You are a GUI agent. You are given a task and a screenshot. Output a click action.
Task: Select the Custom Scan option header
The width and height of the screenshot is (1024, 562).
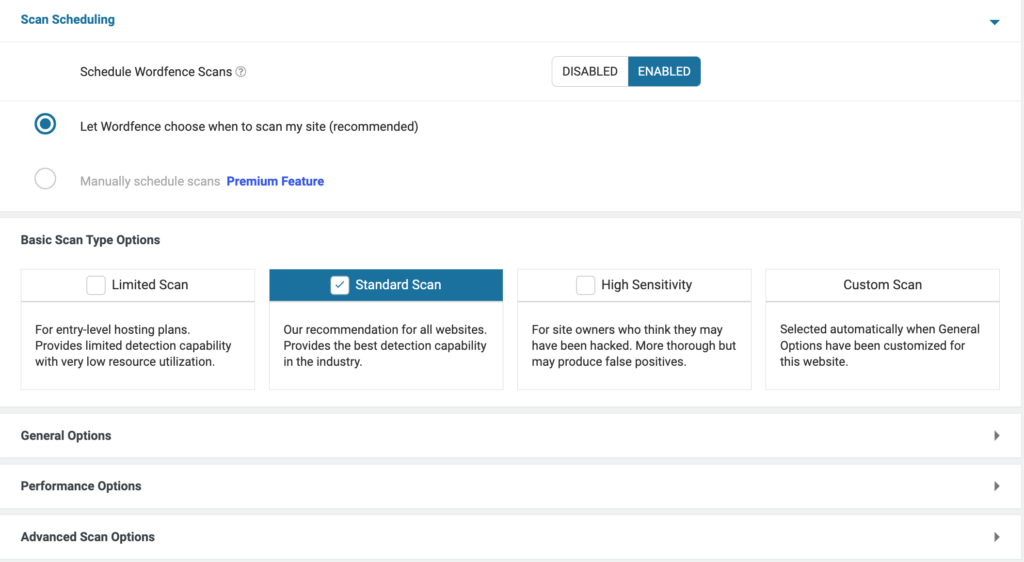(882, 285)
